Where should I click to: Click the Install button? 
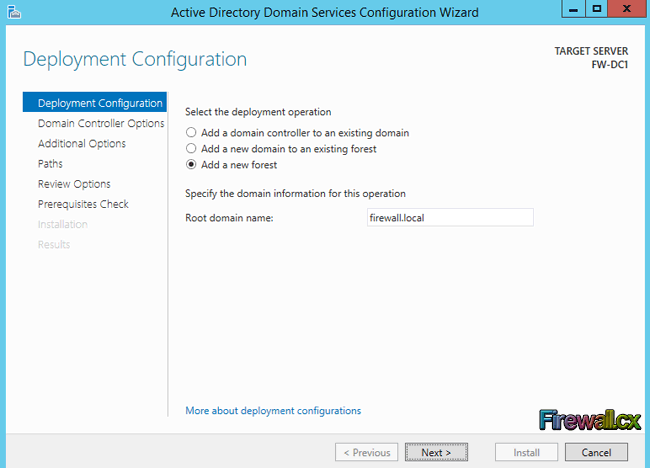(526, 452)
